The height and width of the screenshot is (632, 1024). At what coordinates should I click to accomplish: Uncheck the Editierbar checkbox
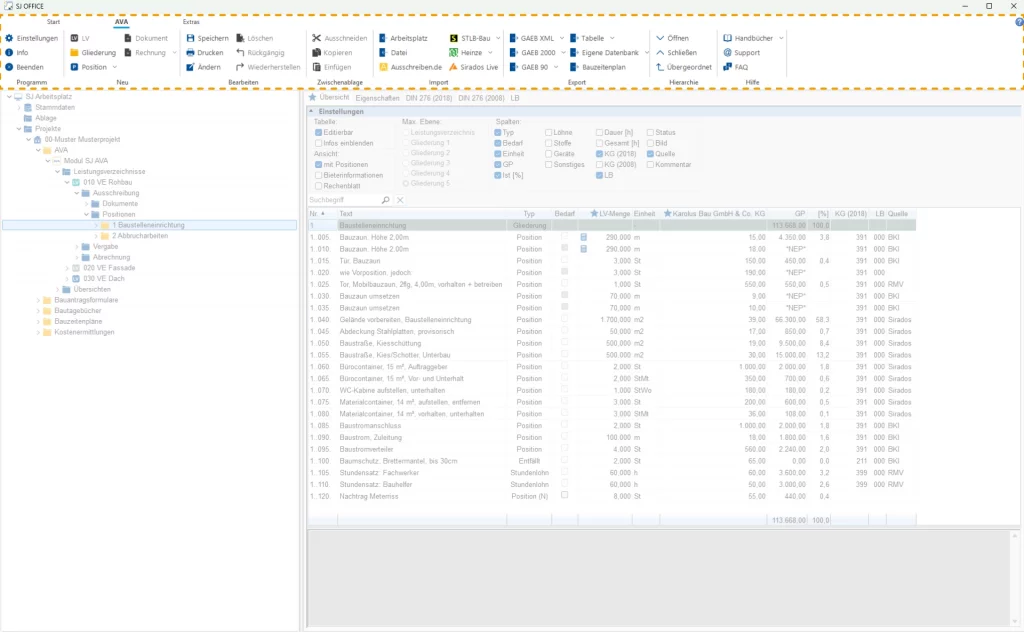point(319,132)
